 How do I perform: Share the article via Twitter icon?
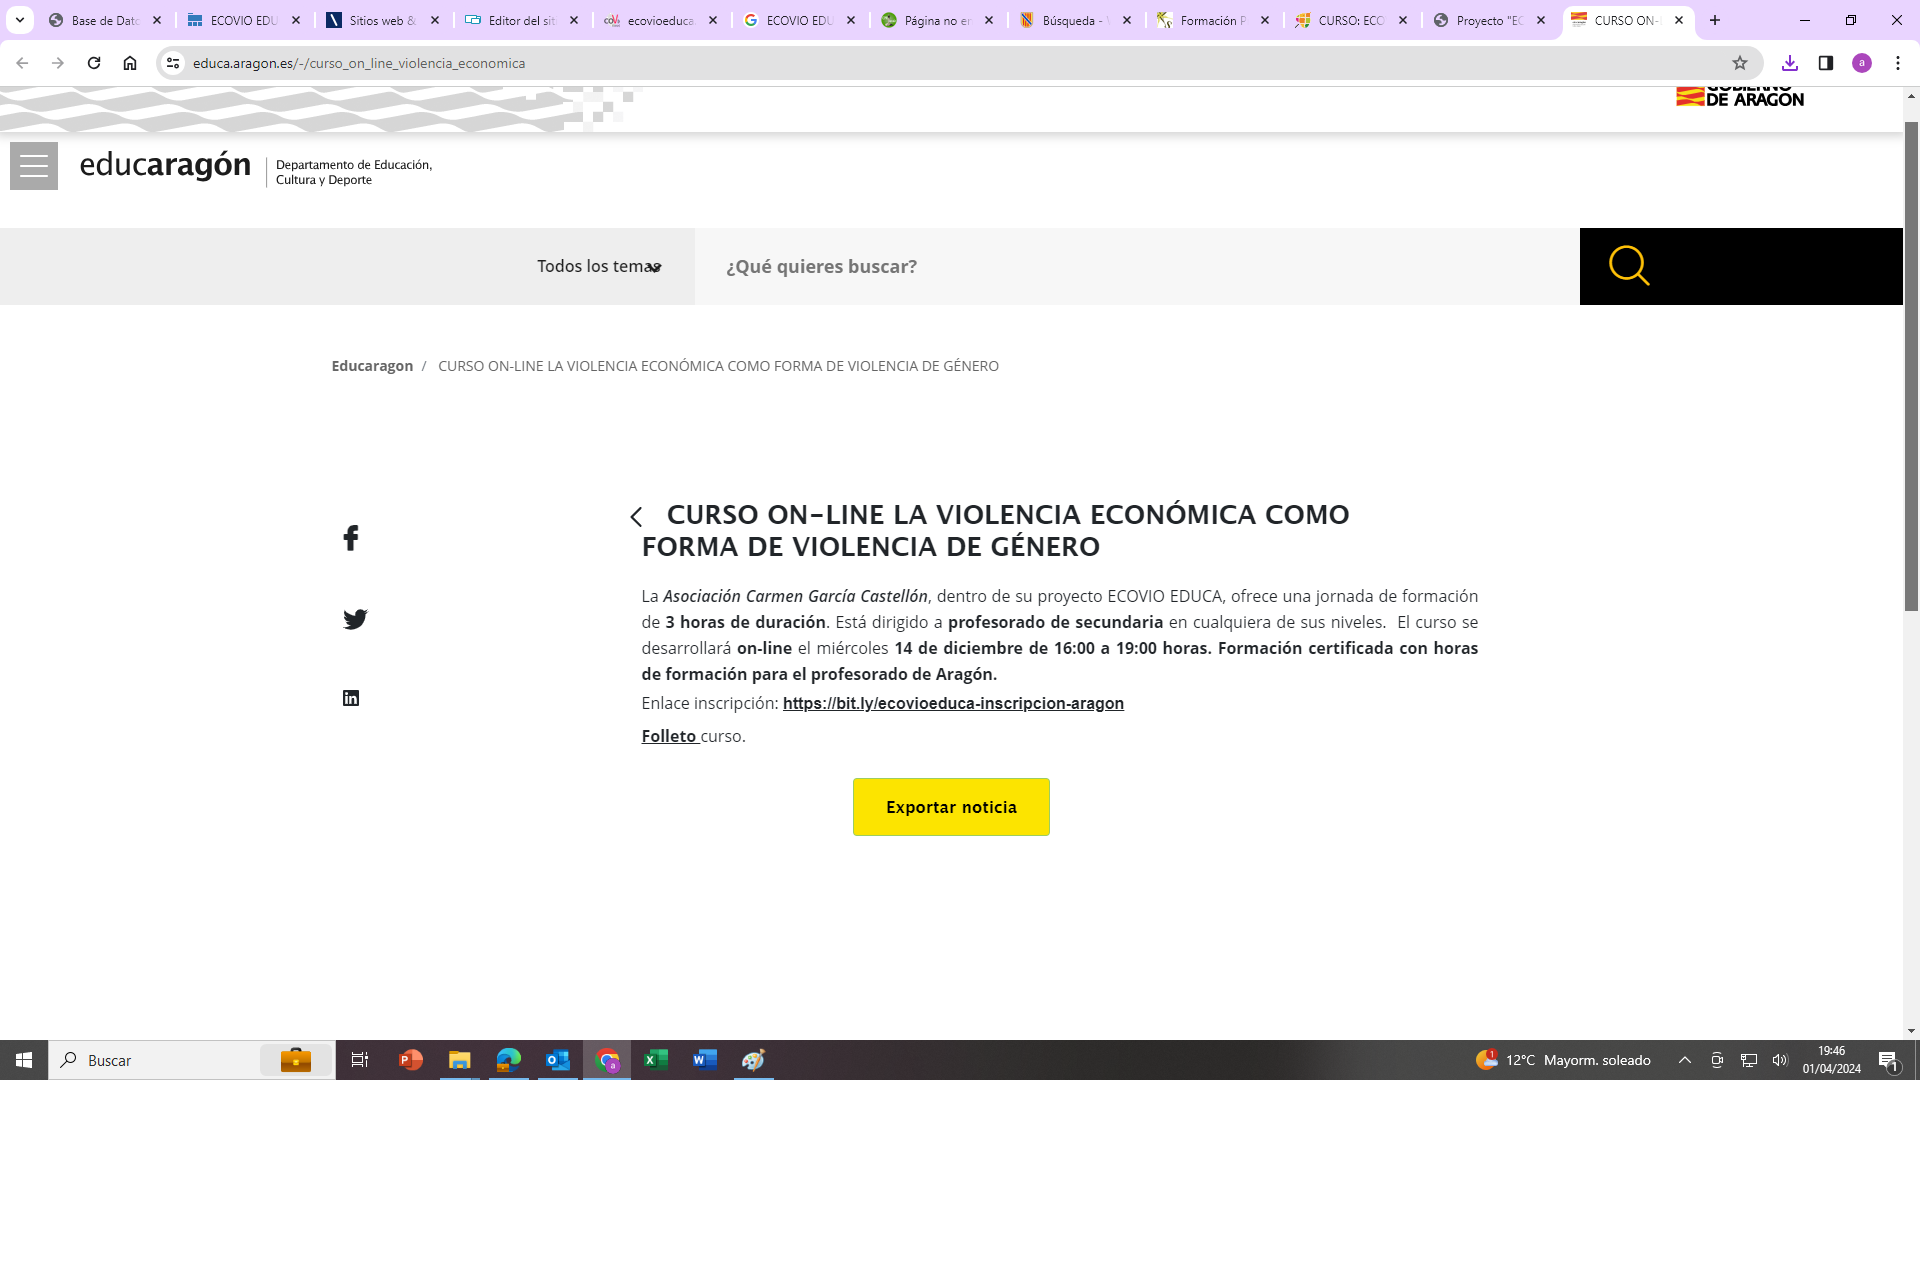pos(354,619)
